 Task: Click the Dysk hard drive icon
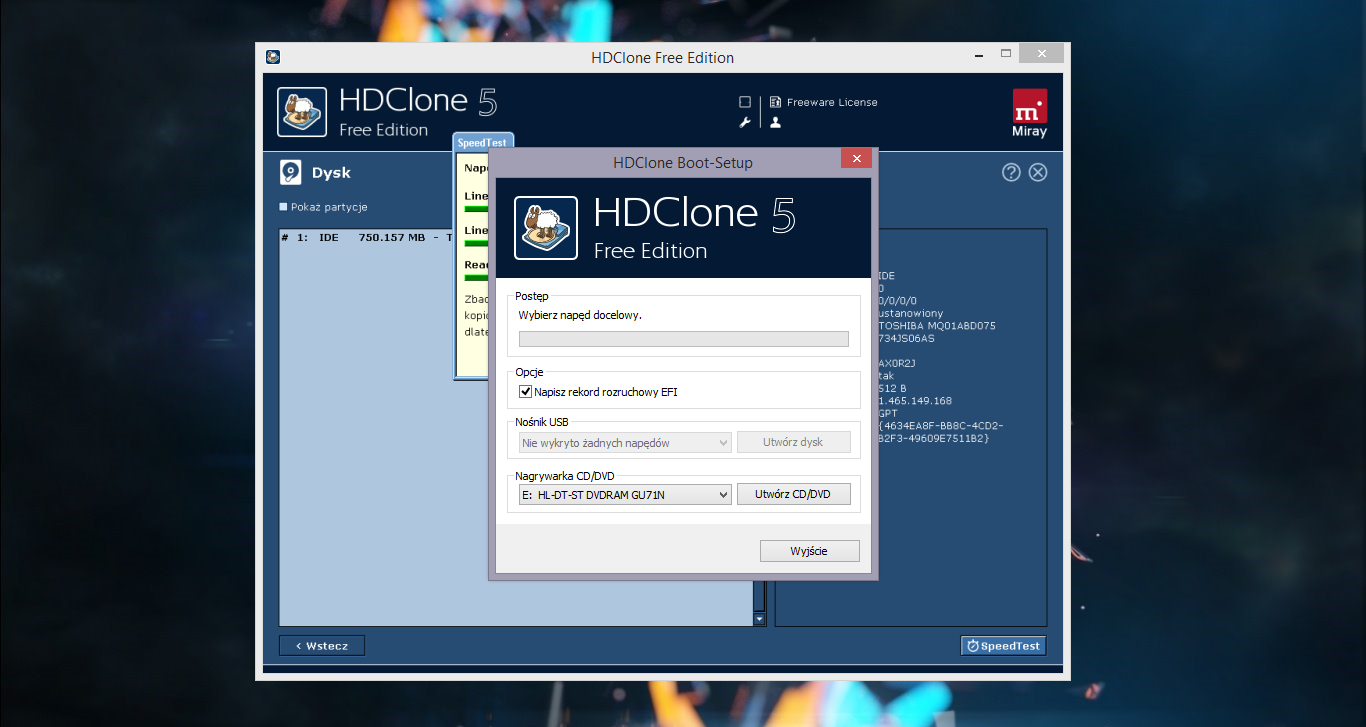click(290, 172)
